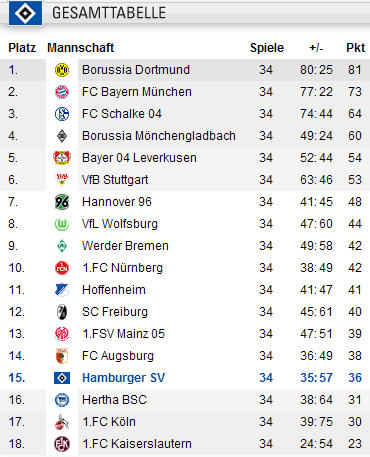370x457 pixels.
Task: Select the VfB Stuttgart team name
Action: tap(115, 180)
